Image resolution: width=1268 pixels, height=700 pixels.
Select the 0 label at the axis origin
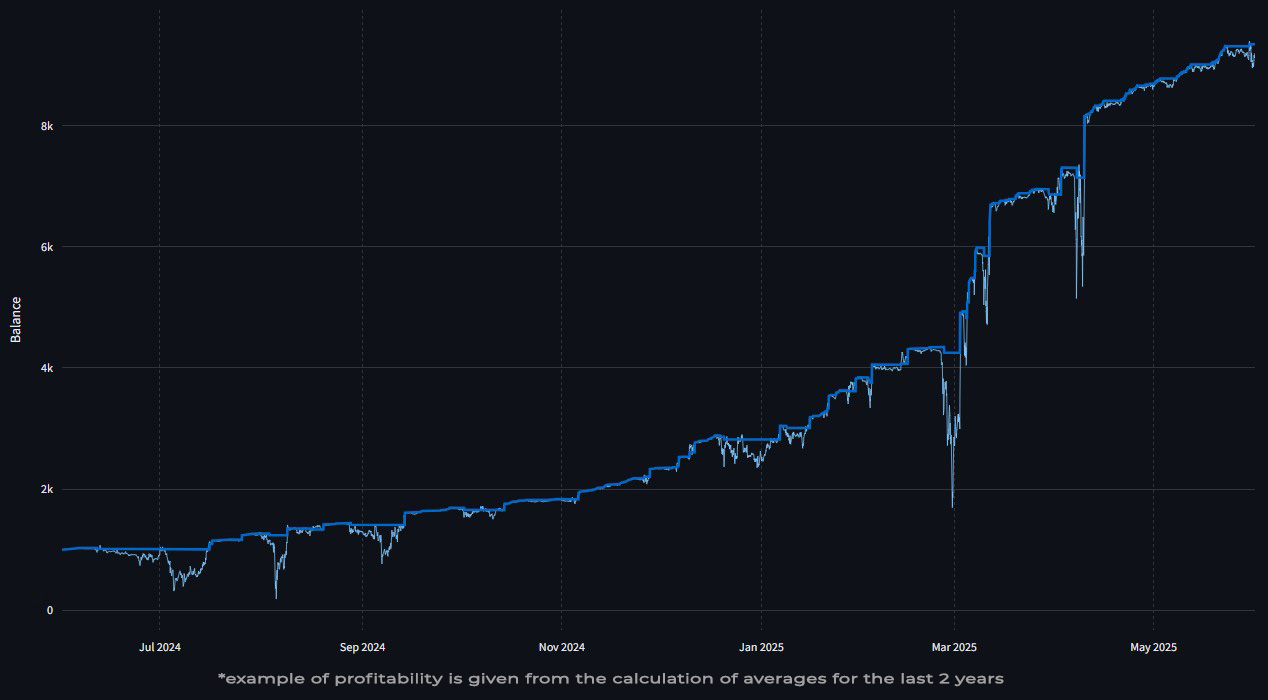click(x=52, y=610)
